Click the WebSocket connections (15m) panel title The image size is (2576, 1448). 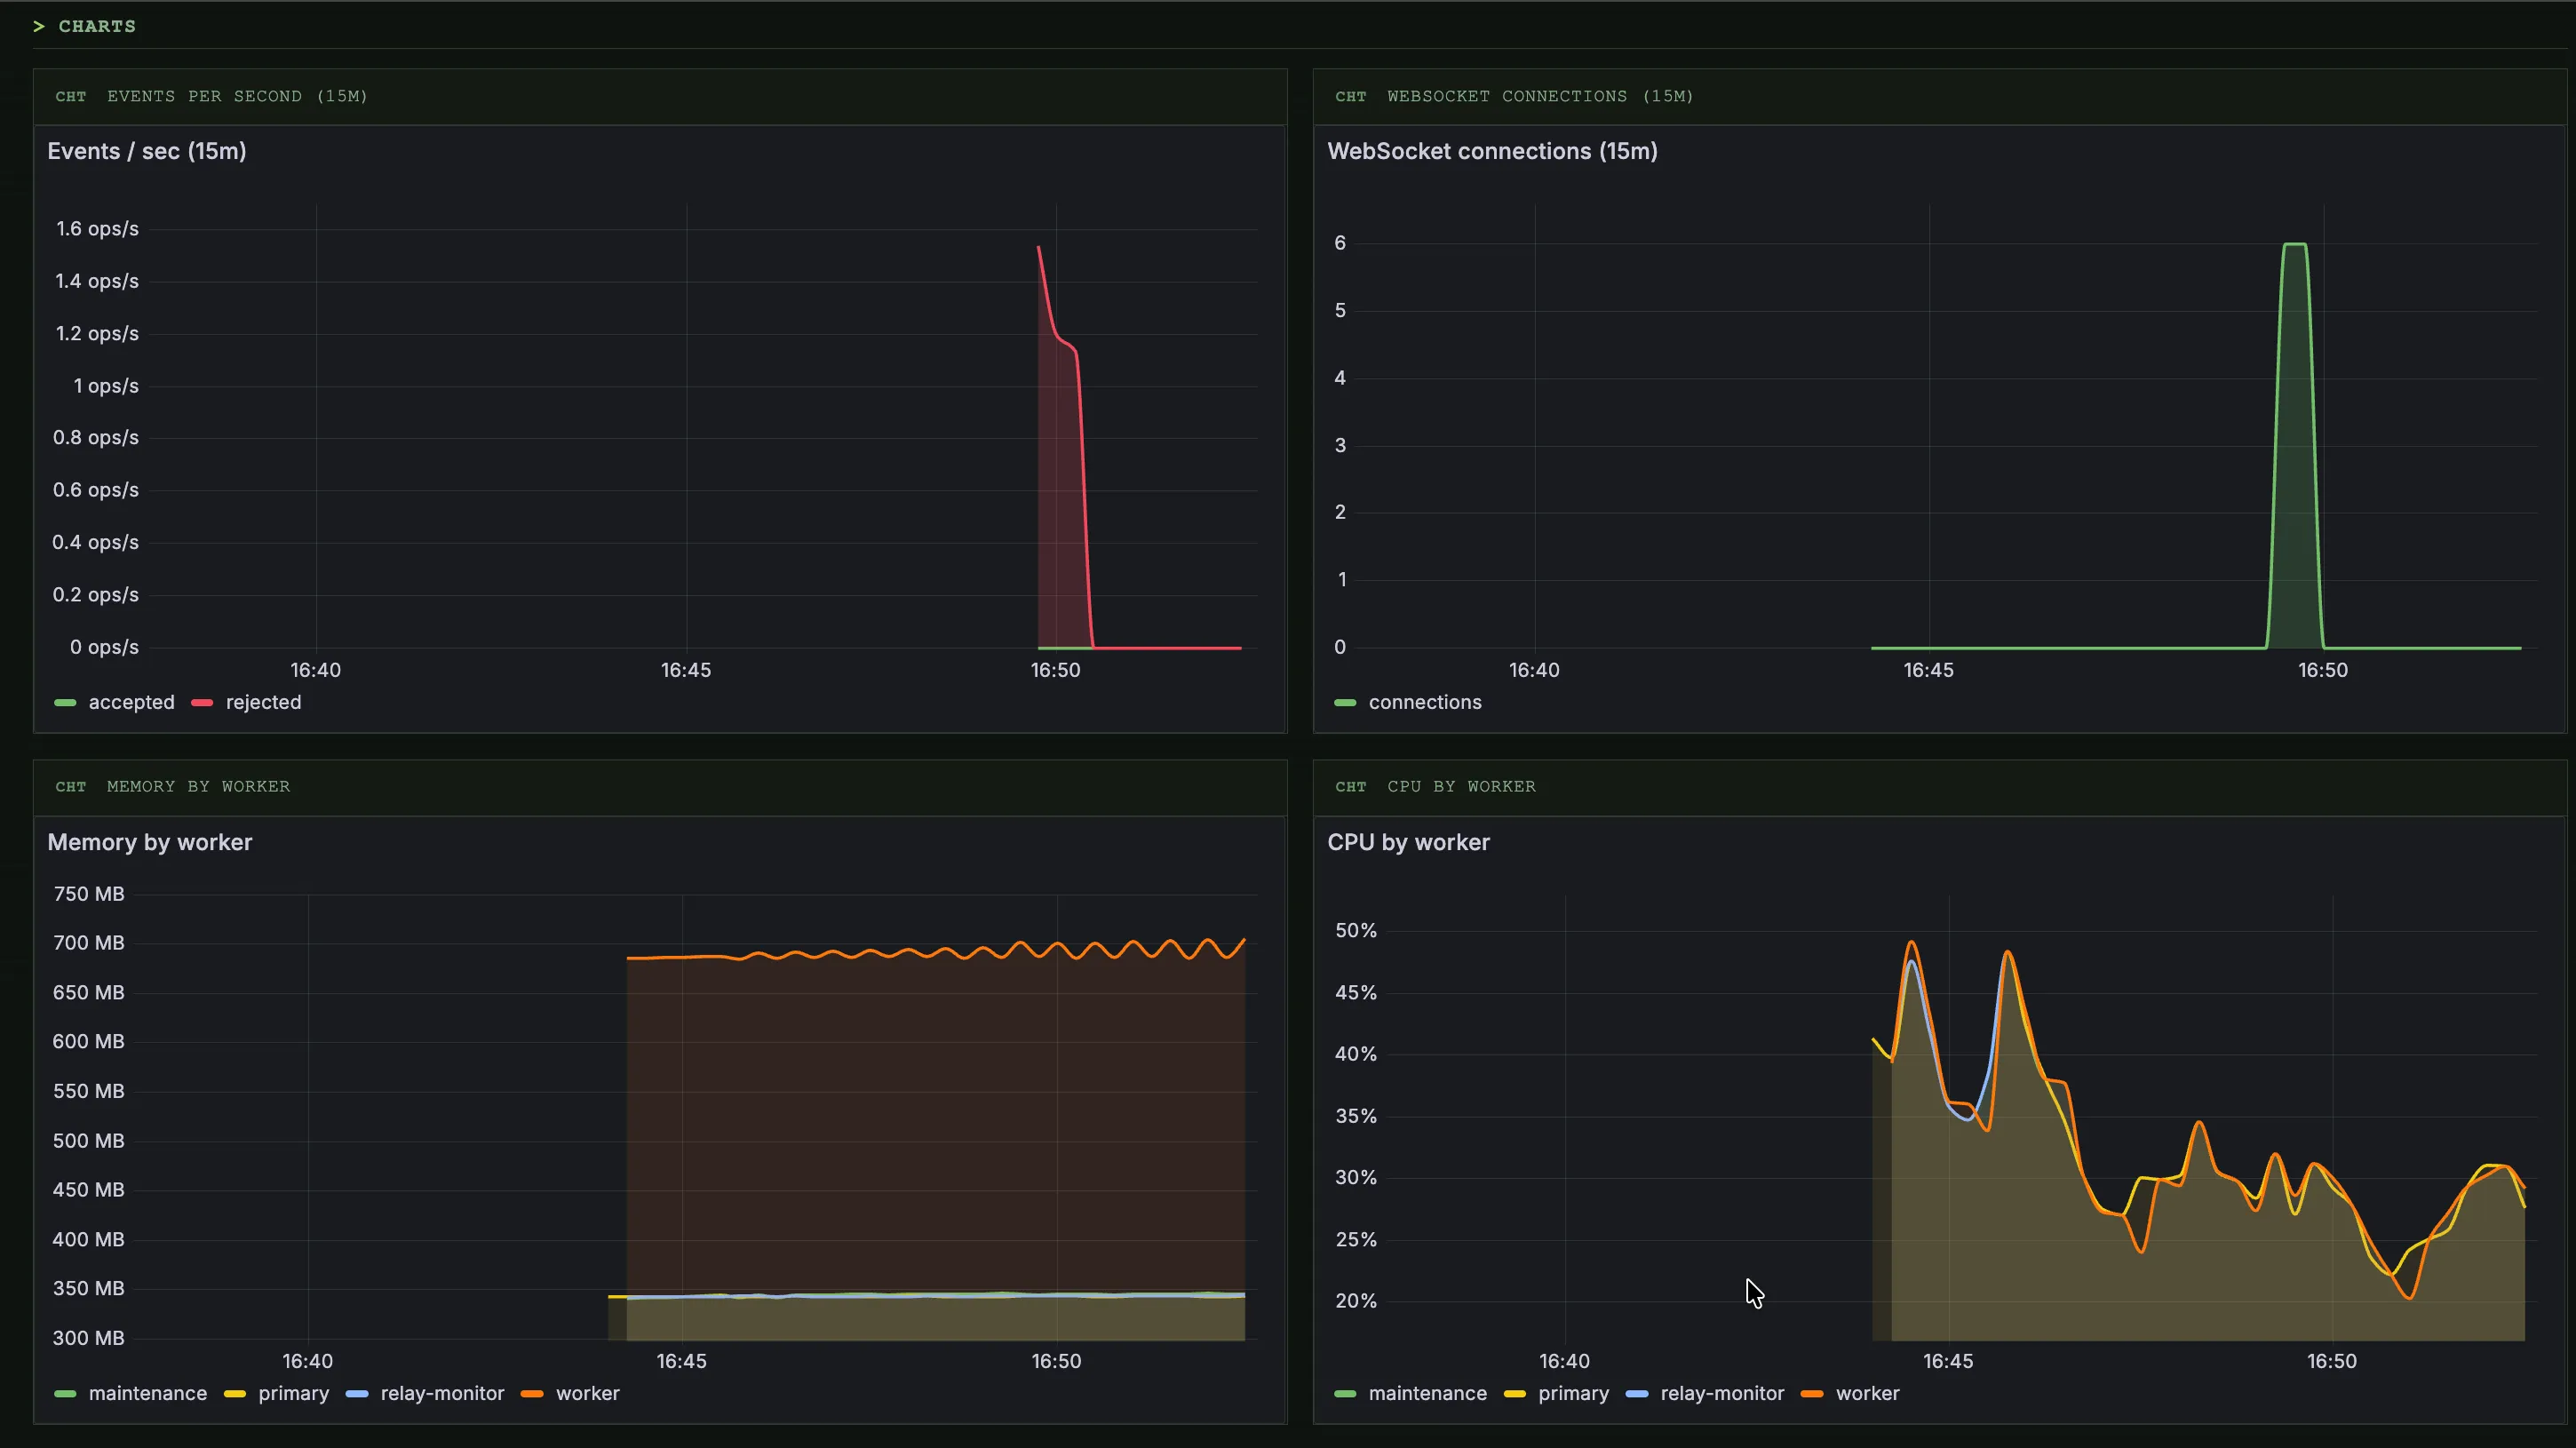click(1492, 151)
